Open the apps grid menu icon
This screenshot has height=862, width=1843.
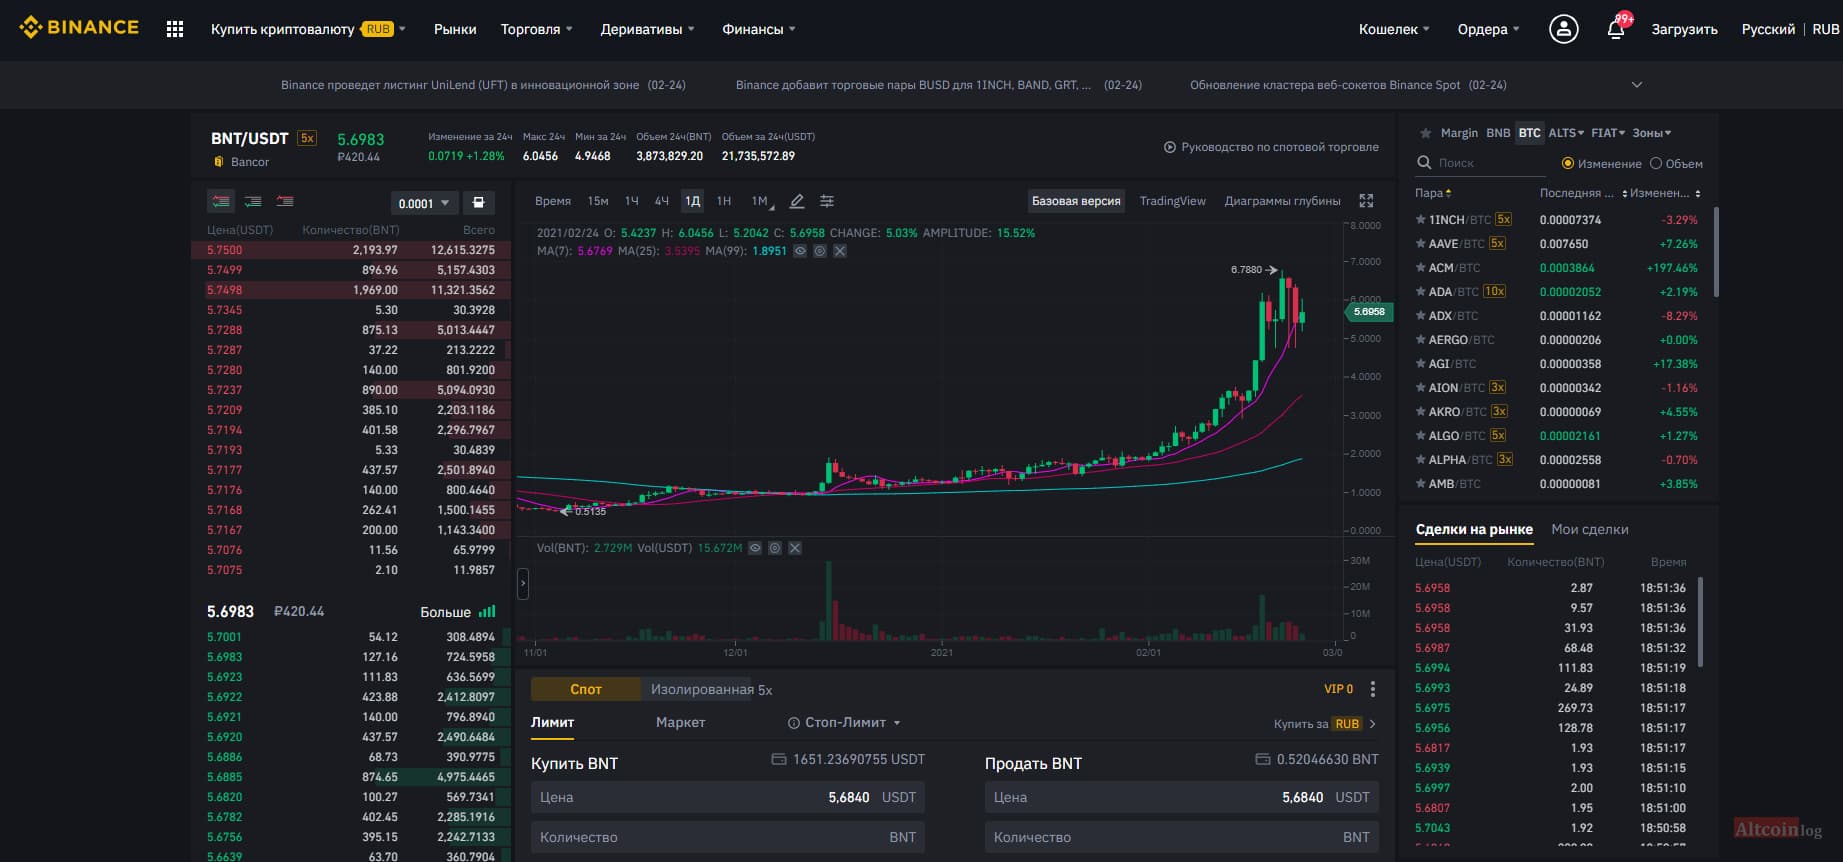click(175, 29)
